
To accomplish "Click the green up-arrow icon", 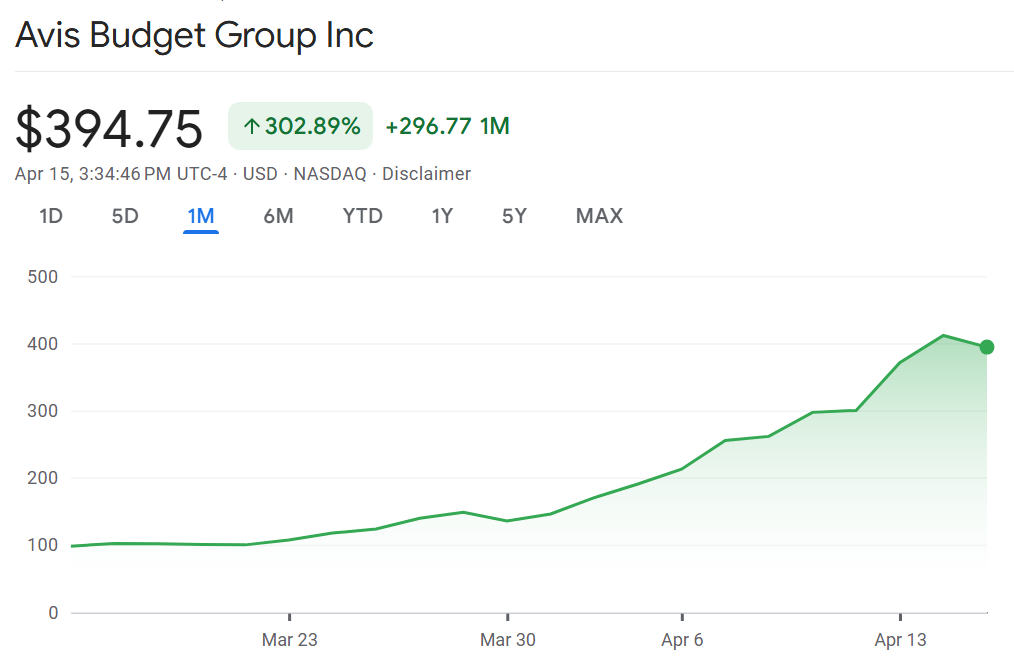I will click(252, 127).
